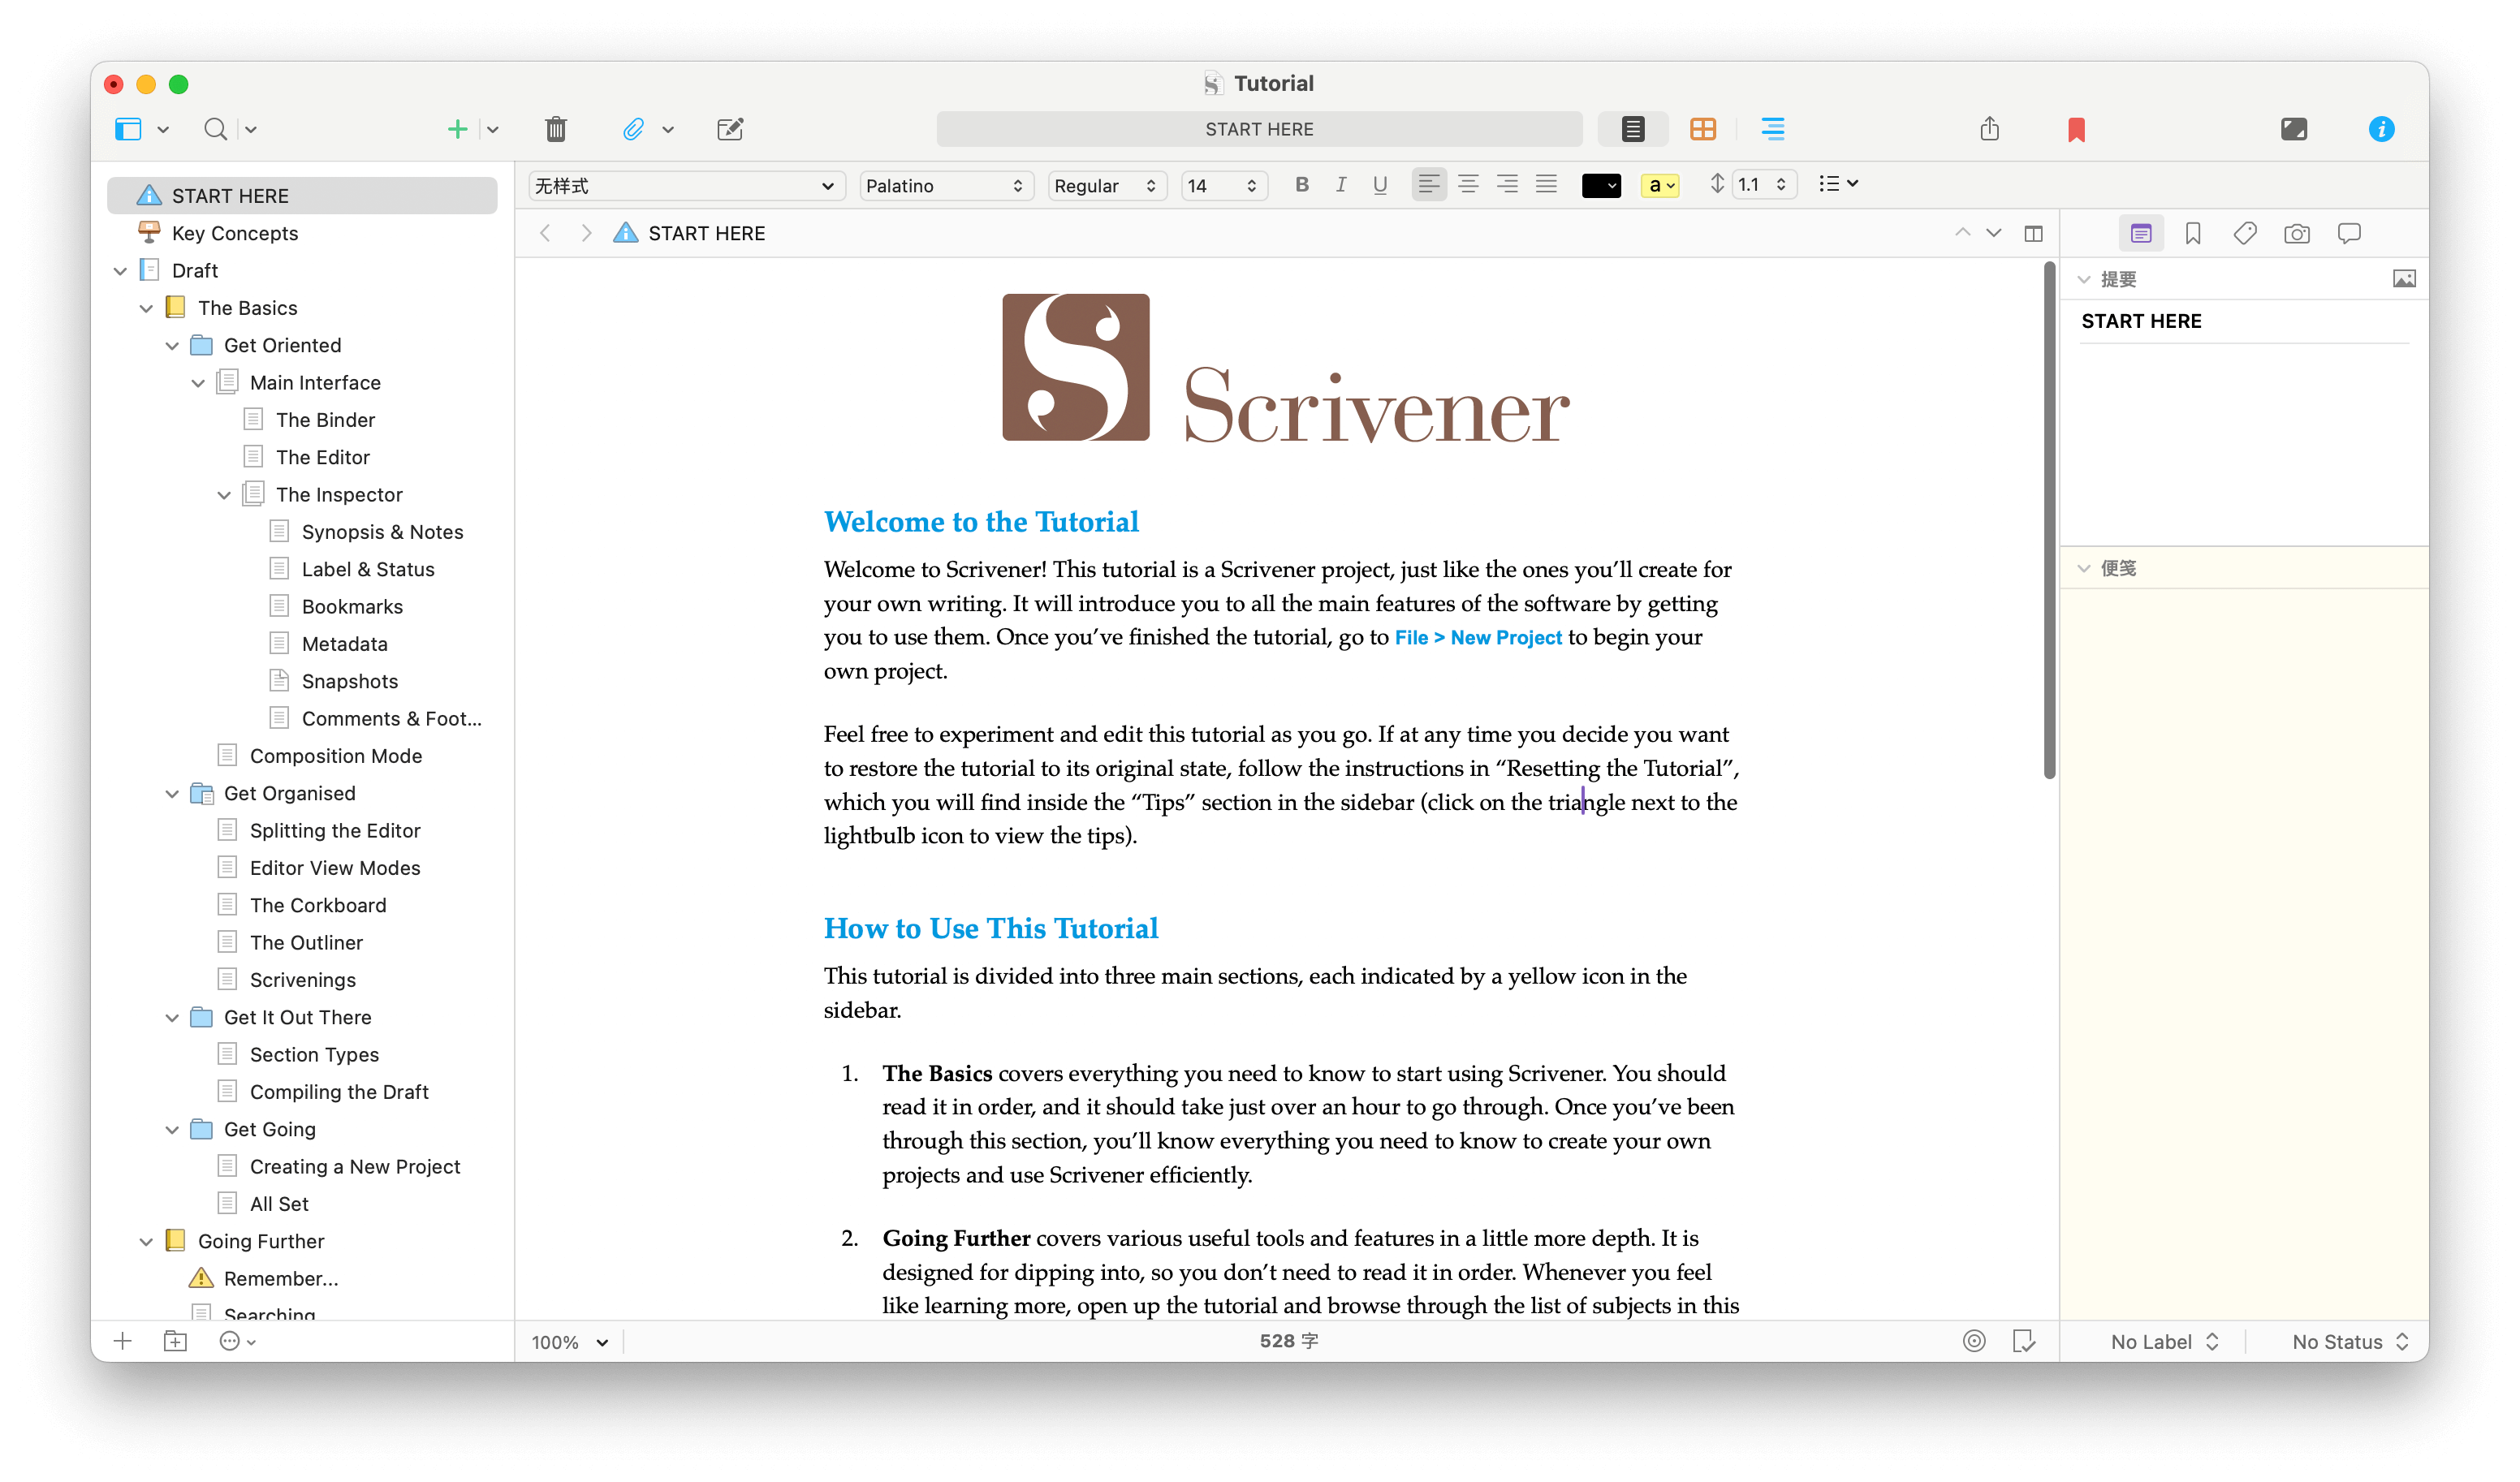Open the font style dropdown Regular

(1101, 182)
